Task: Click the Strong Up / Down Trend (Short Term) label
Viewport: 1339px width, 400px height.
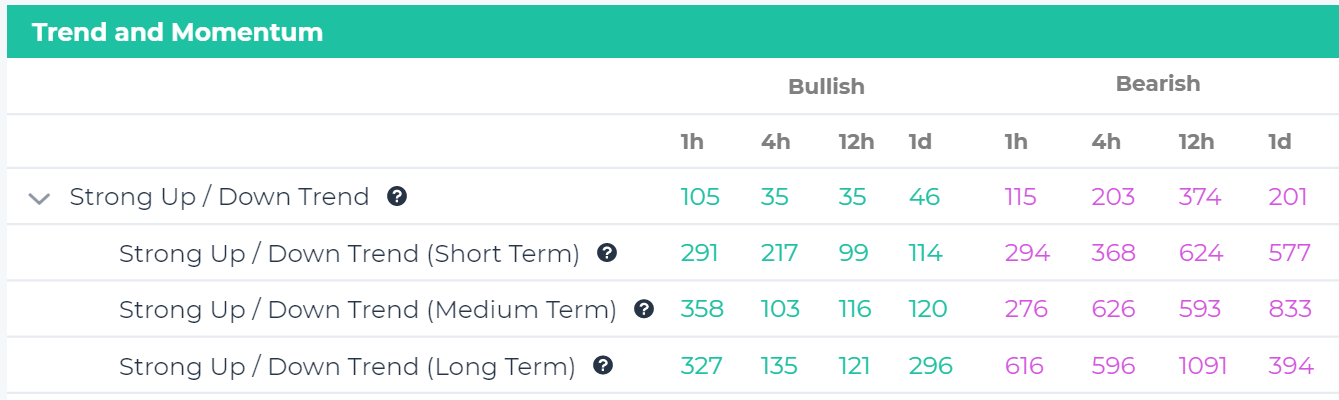Action: [x=349, y=254]
